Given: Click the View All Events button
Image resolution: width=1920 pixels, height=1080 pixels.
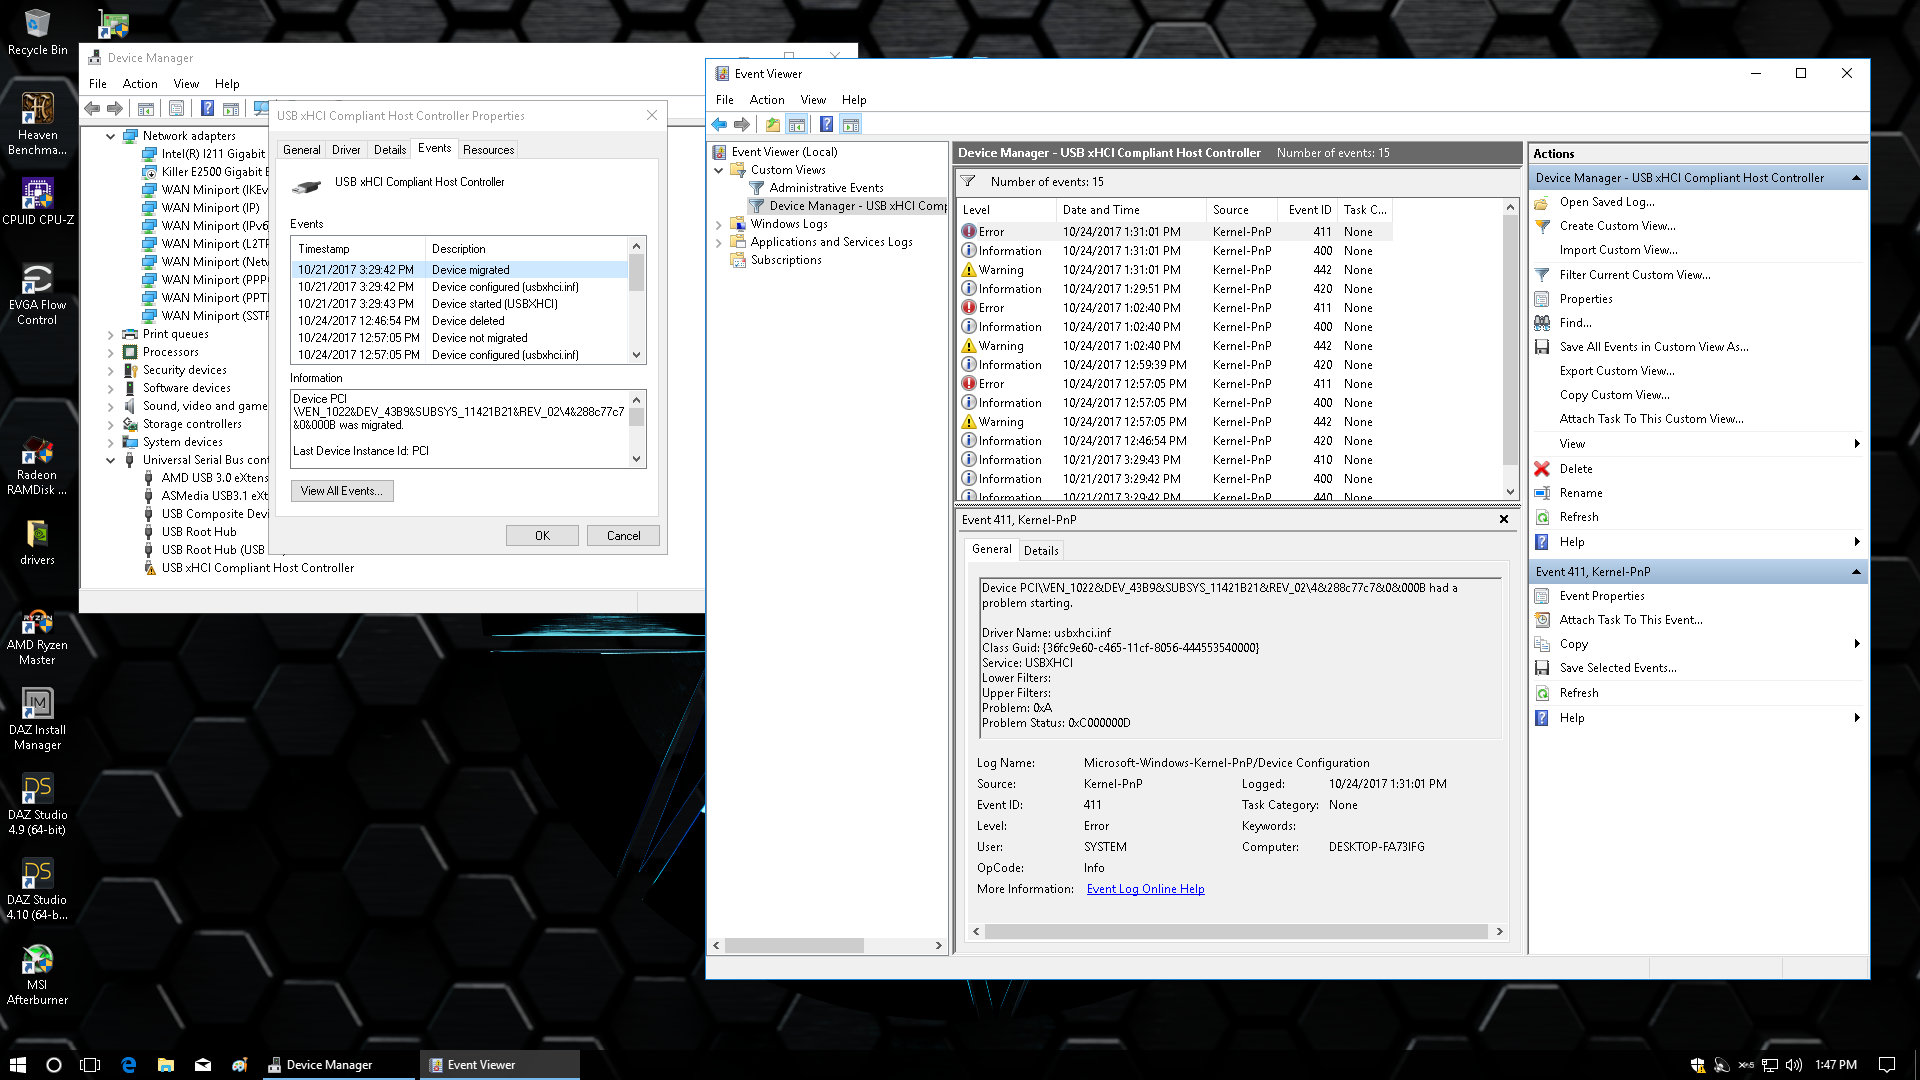Looking at the screenshot, I should (342, 491).
